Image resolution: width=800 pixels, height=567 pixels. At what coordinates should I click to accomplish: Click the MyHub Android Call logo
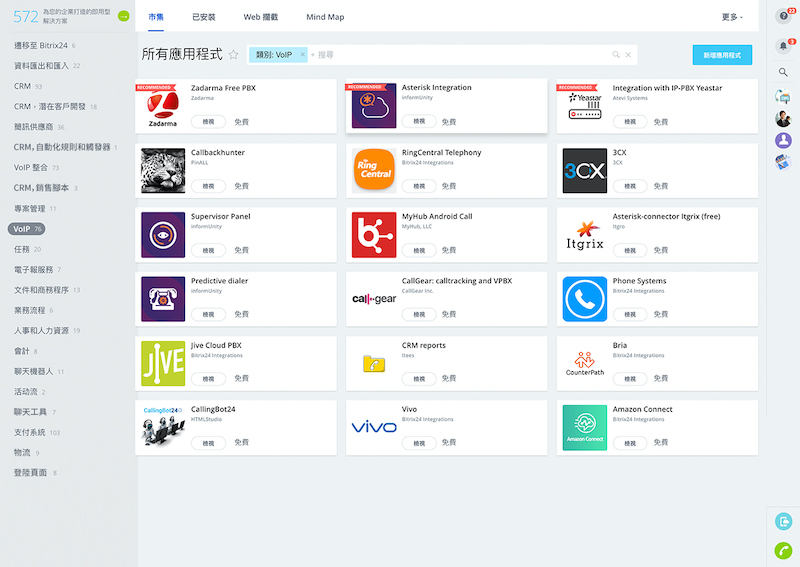[x=374, y=235]
